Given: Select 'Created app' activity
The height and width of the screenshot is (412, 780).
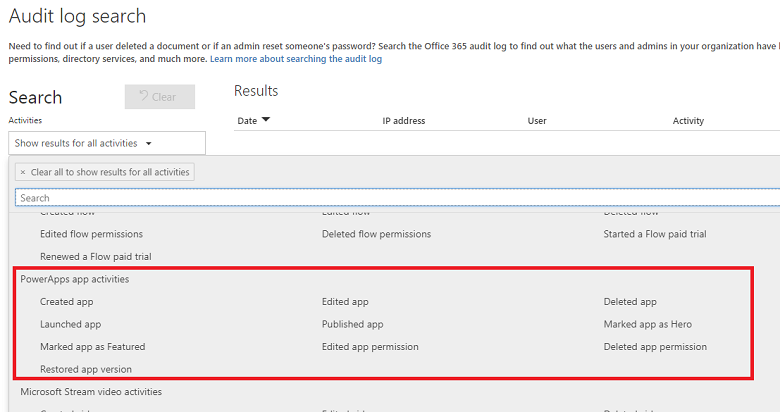Looking at the screenshot, I should (x=67, y=302).
